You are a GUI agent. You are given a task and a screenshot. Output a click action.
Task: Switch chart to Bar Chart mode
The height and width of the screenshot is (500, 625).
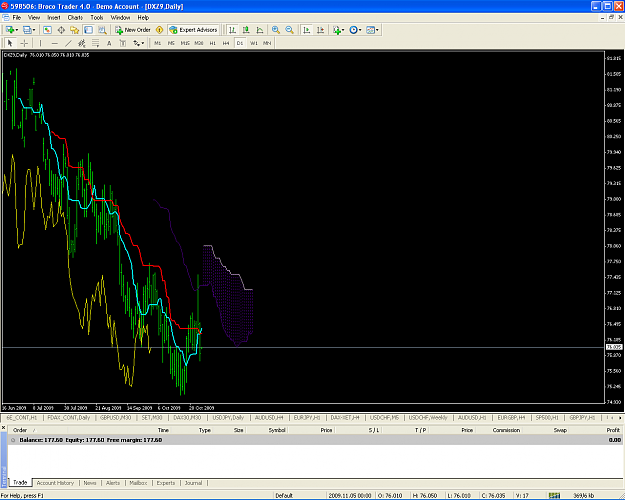232,30
